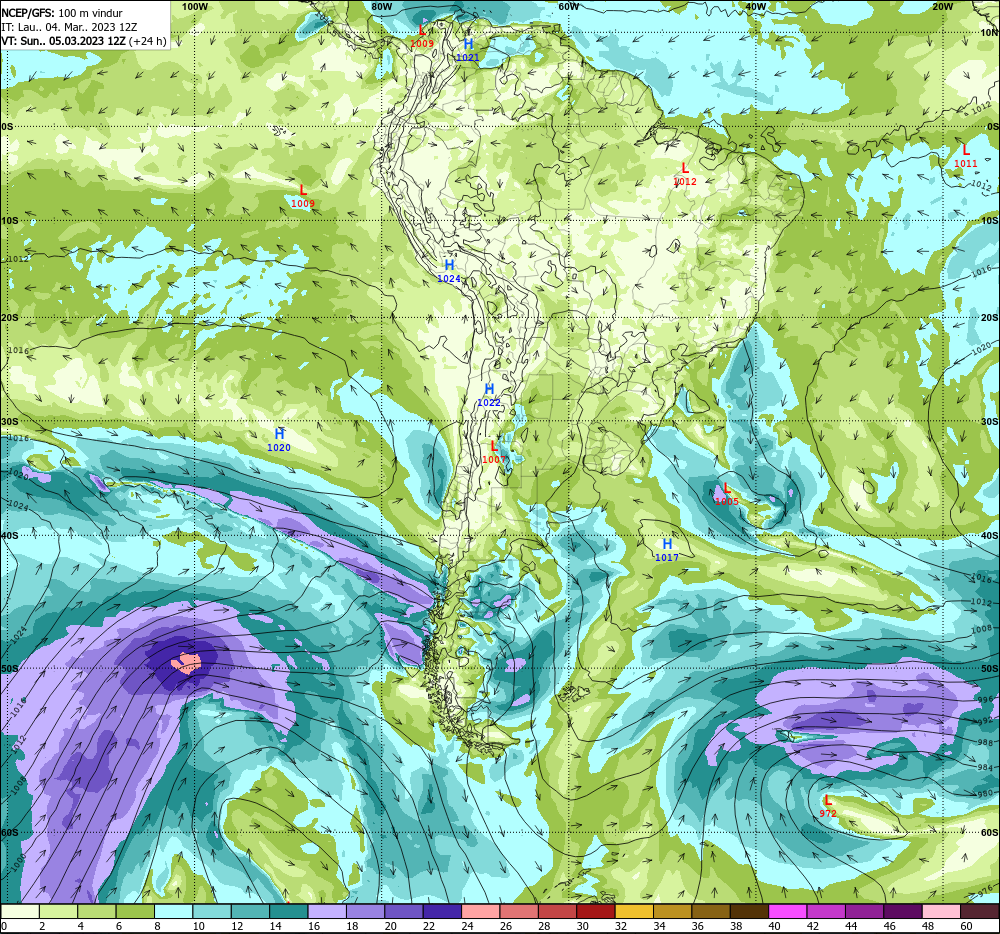Click the lavender swatch between 16 and 18

tap(327, 912)
